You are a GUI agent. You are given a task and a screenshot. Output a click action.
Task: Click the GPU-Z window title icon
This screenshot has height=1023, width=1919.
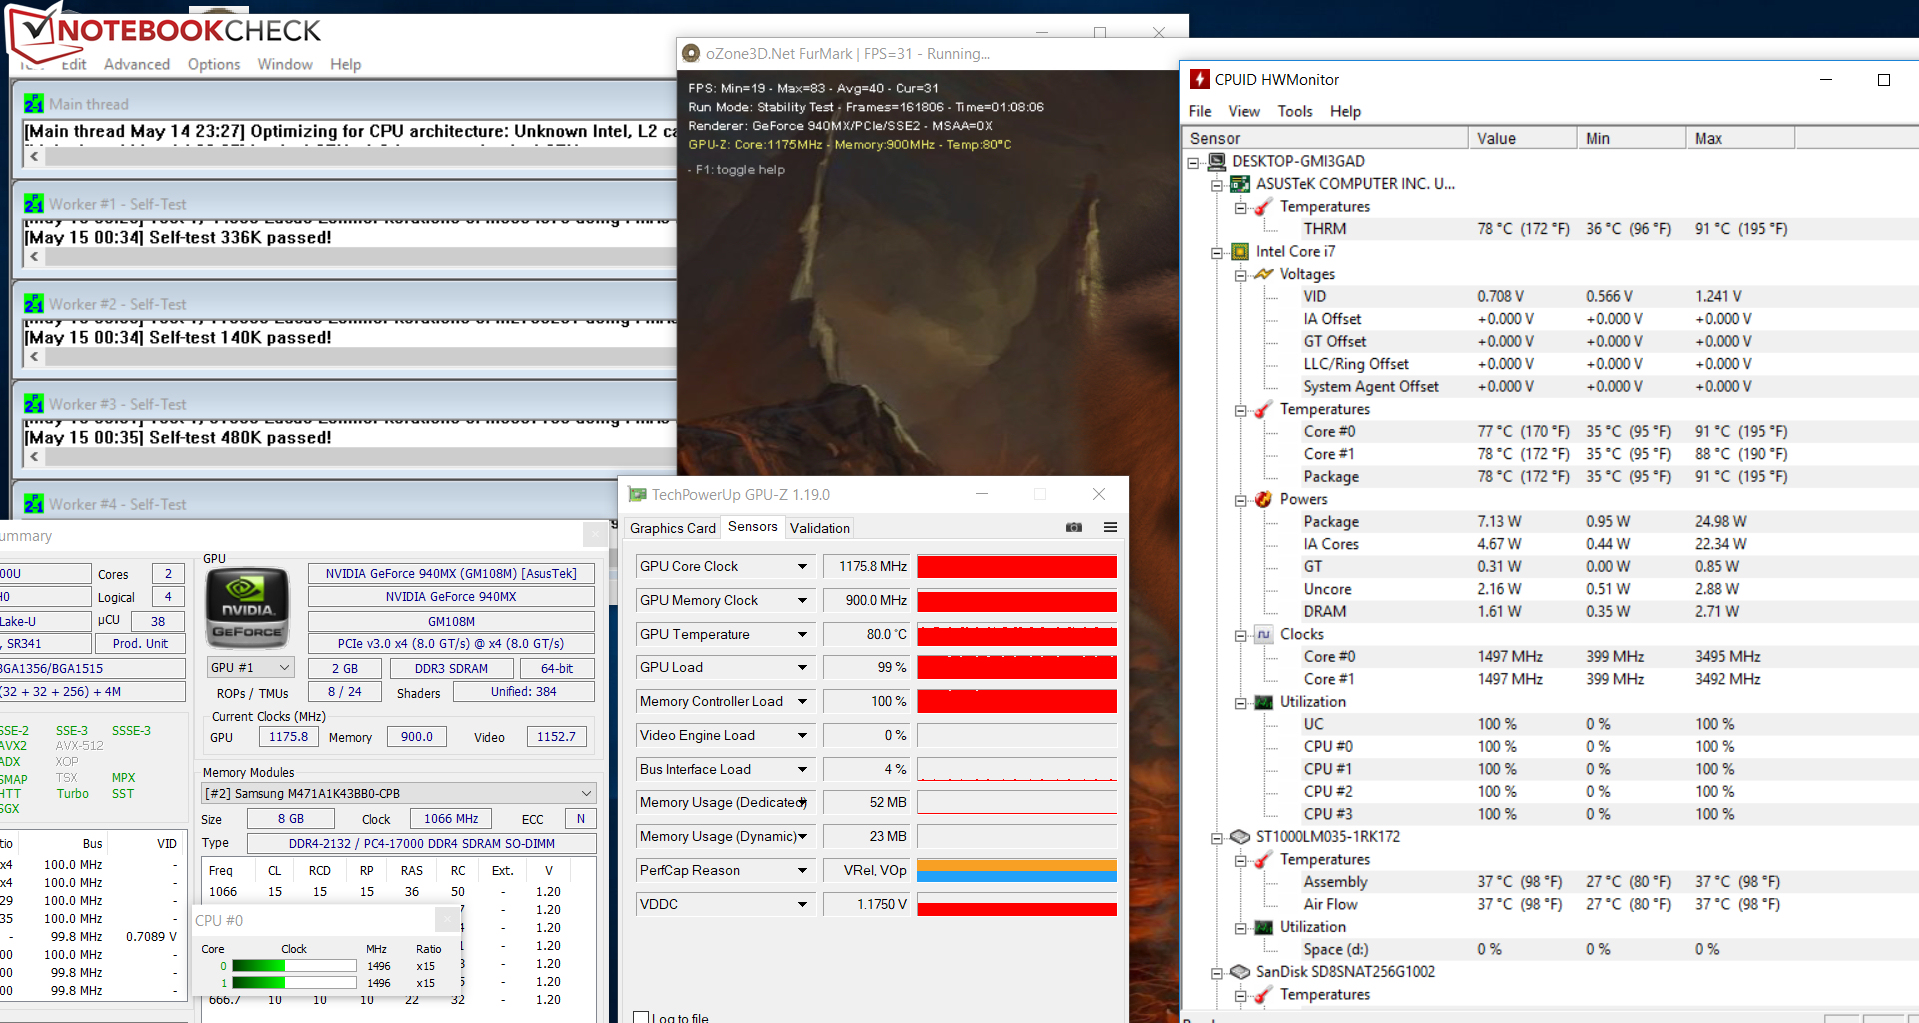point(637,494)
